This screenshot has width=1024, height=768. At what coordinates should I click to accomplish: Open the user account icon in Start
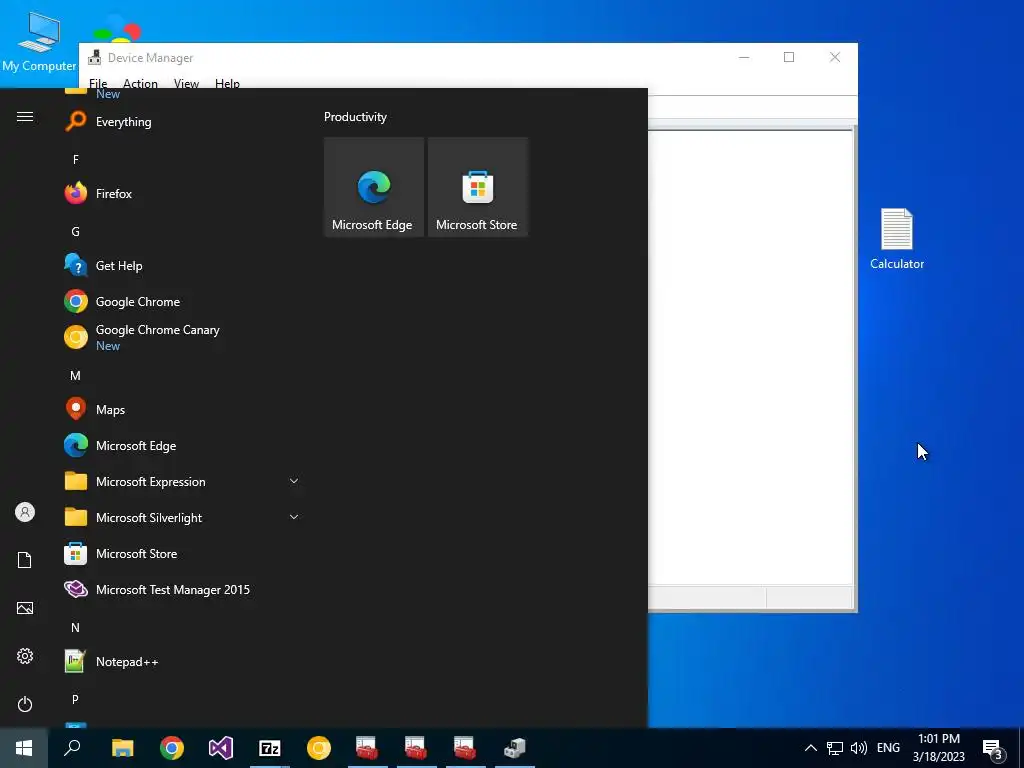[25, 512]
